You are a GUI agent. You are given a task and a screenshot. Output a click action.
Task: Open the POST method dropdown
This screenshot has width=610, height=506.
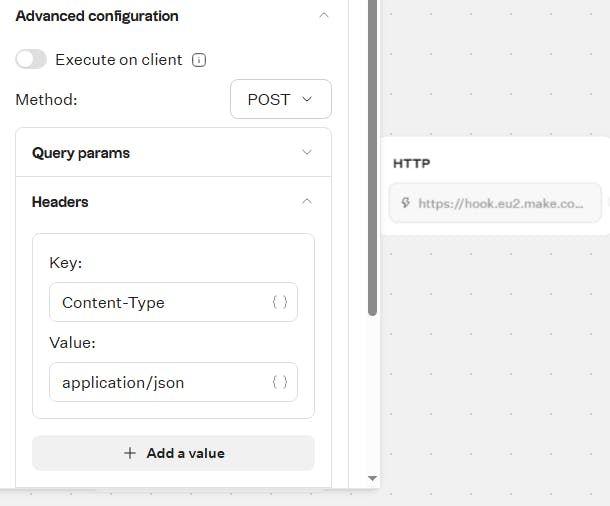(280, 100)
